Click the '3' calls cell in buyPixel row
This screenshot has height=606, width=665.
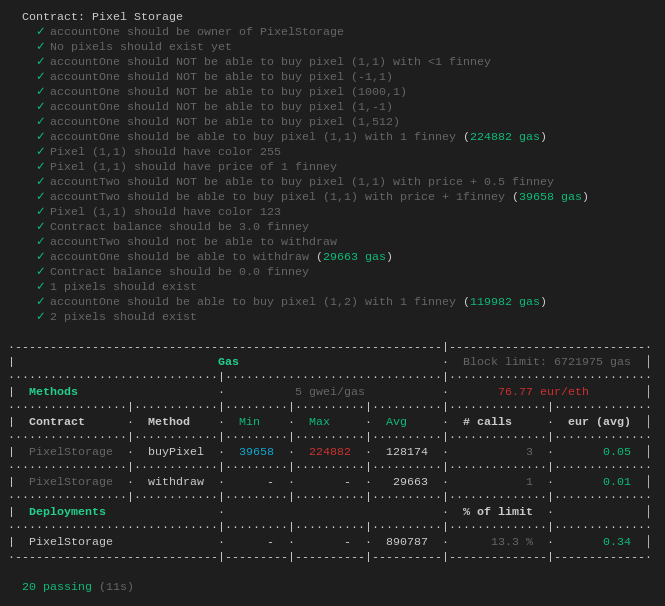[529, 452]
